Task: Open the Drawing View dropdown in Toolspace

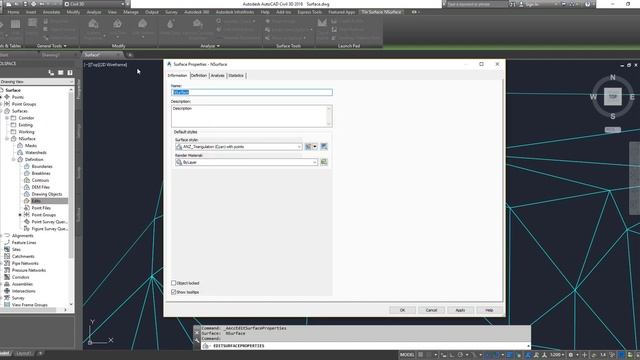Action: [37, 82]
